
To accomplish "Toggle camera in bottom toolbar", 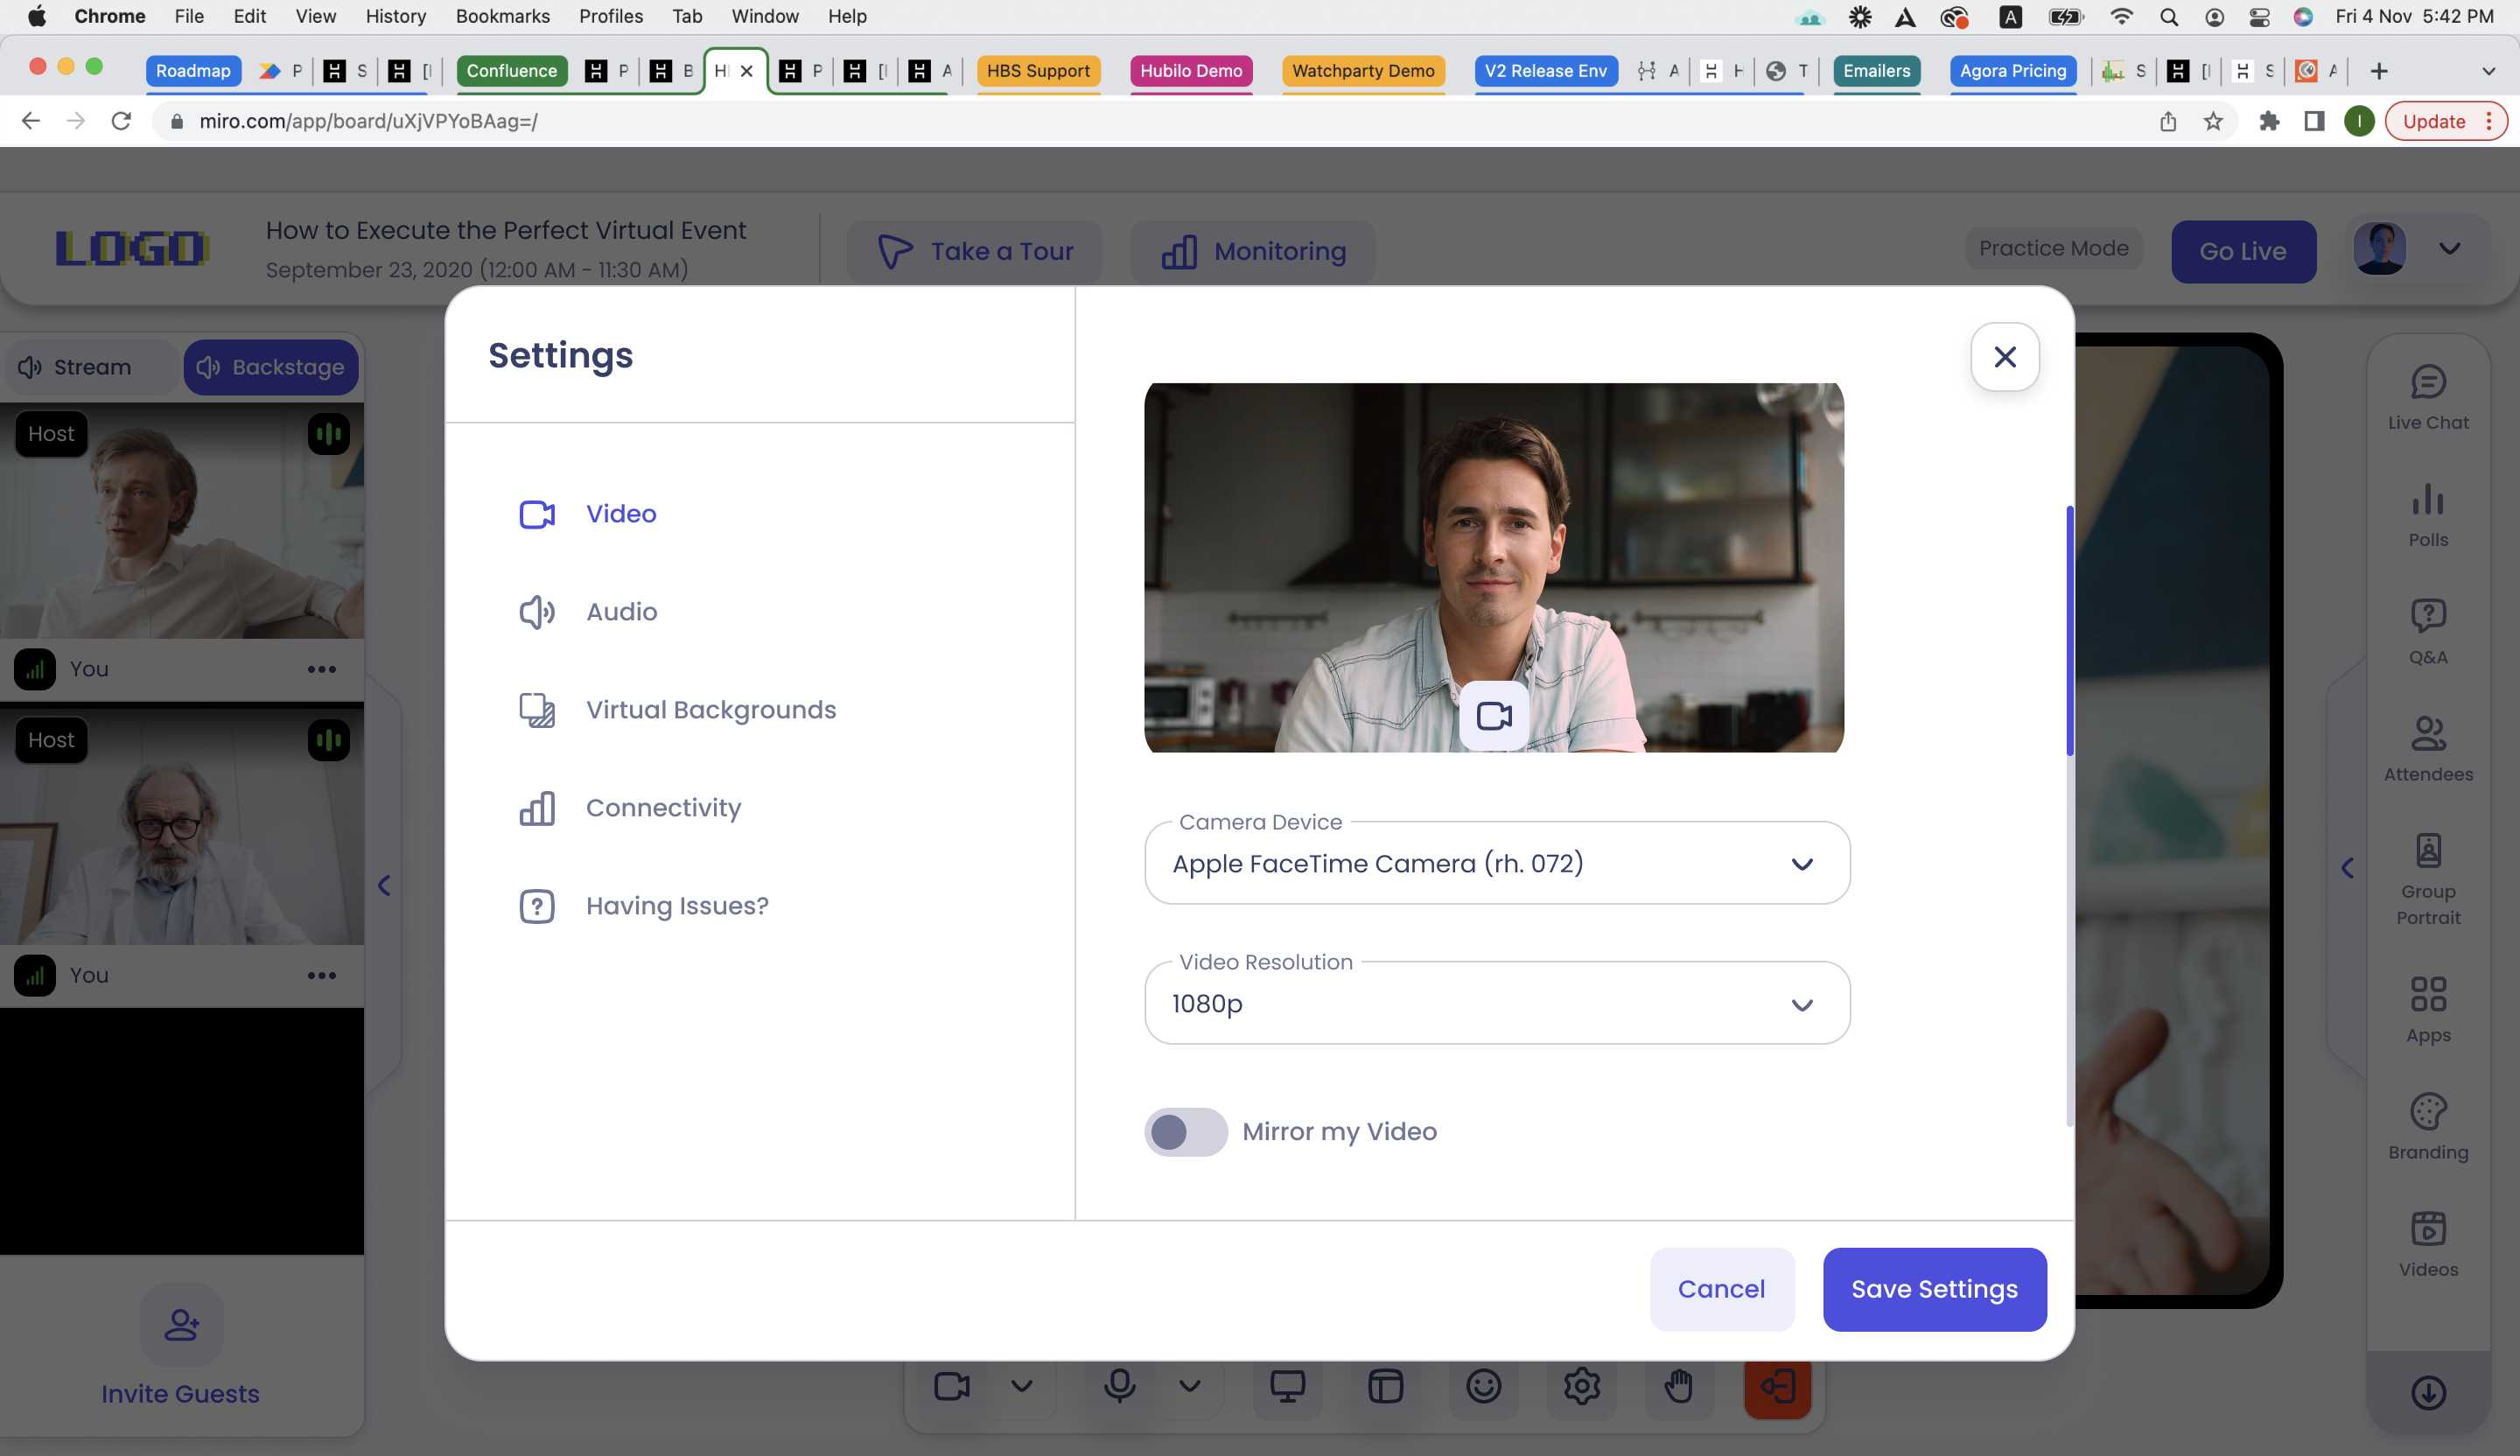I will click(951, 1386).
